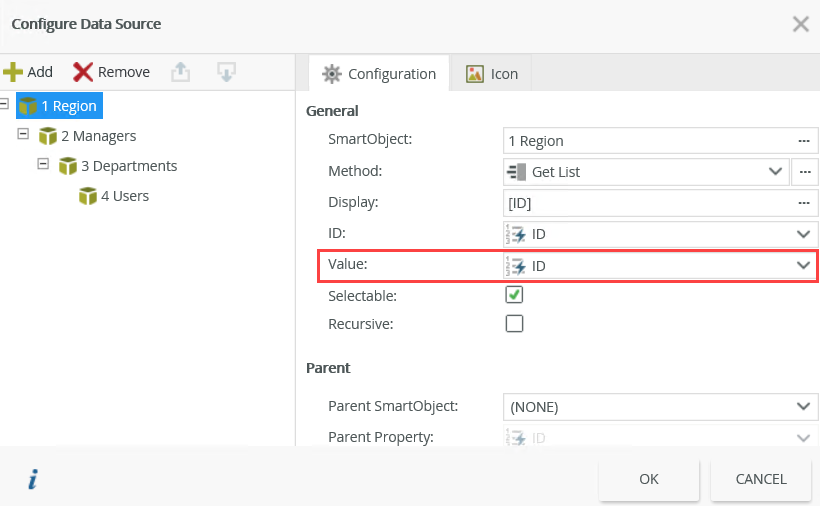Click the OK button
The height and width of the screenshot is (506, 820).
pos(649,479)
